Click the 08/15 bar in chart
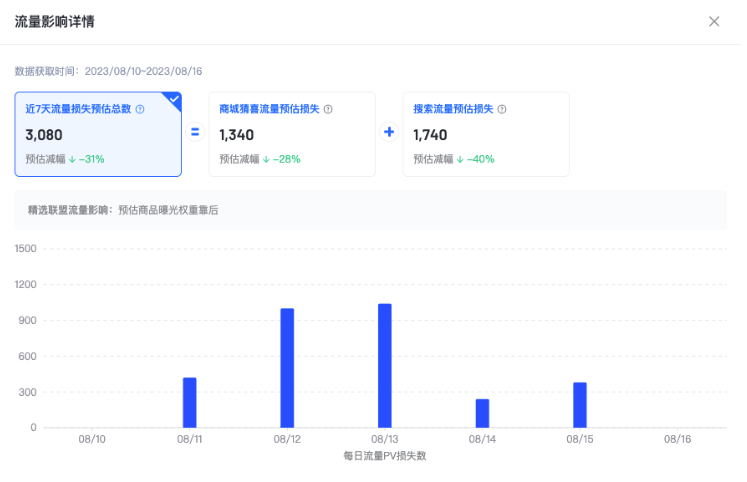 [580, 404]
